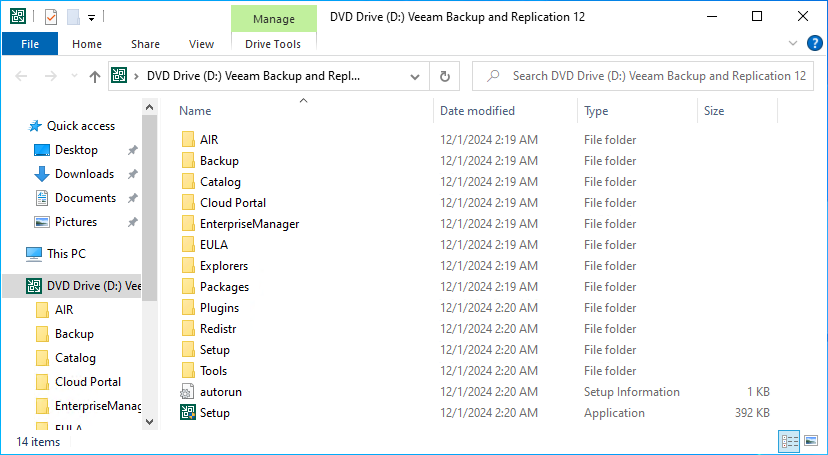This screenshot has height=455, width=828.
Task: Refresh the DVD Drive folder
Action: (x=445, y=77)
